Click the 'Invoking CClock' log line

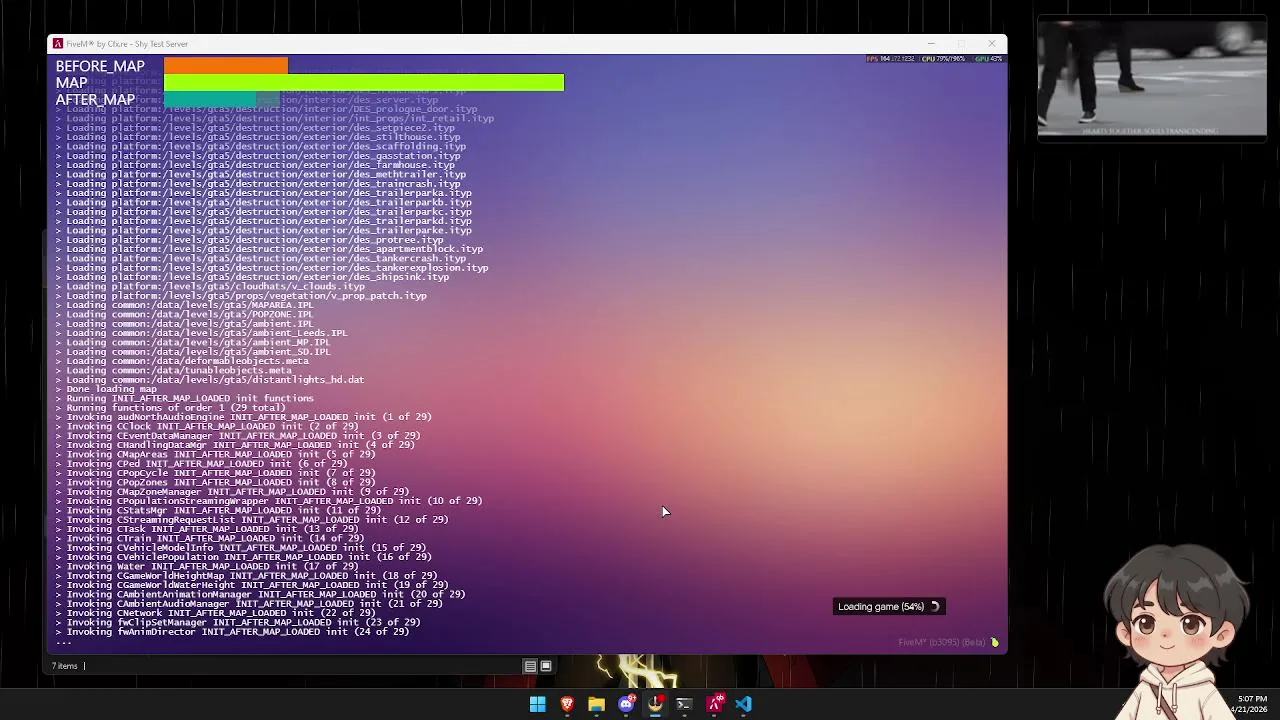pos(207,426)
